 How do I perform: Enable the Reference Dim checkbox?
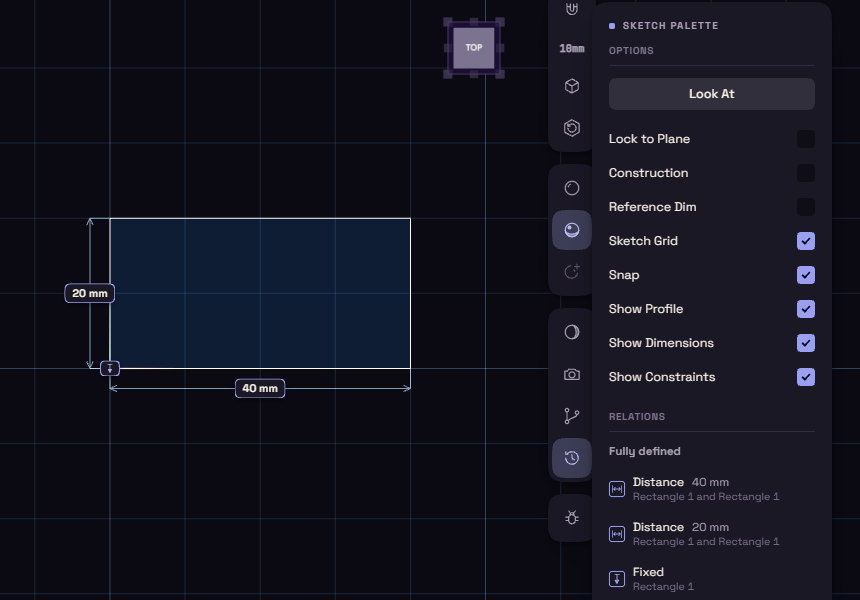coord(805,207)
